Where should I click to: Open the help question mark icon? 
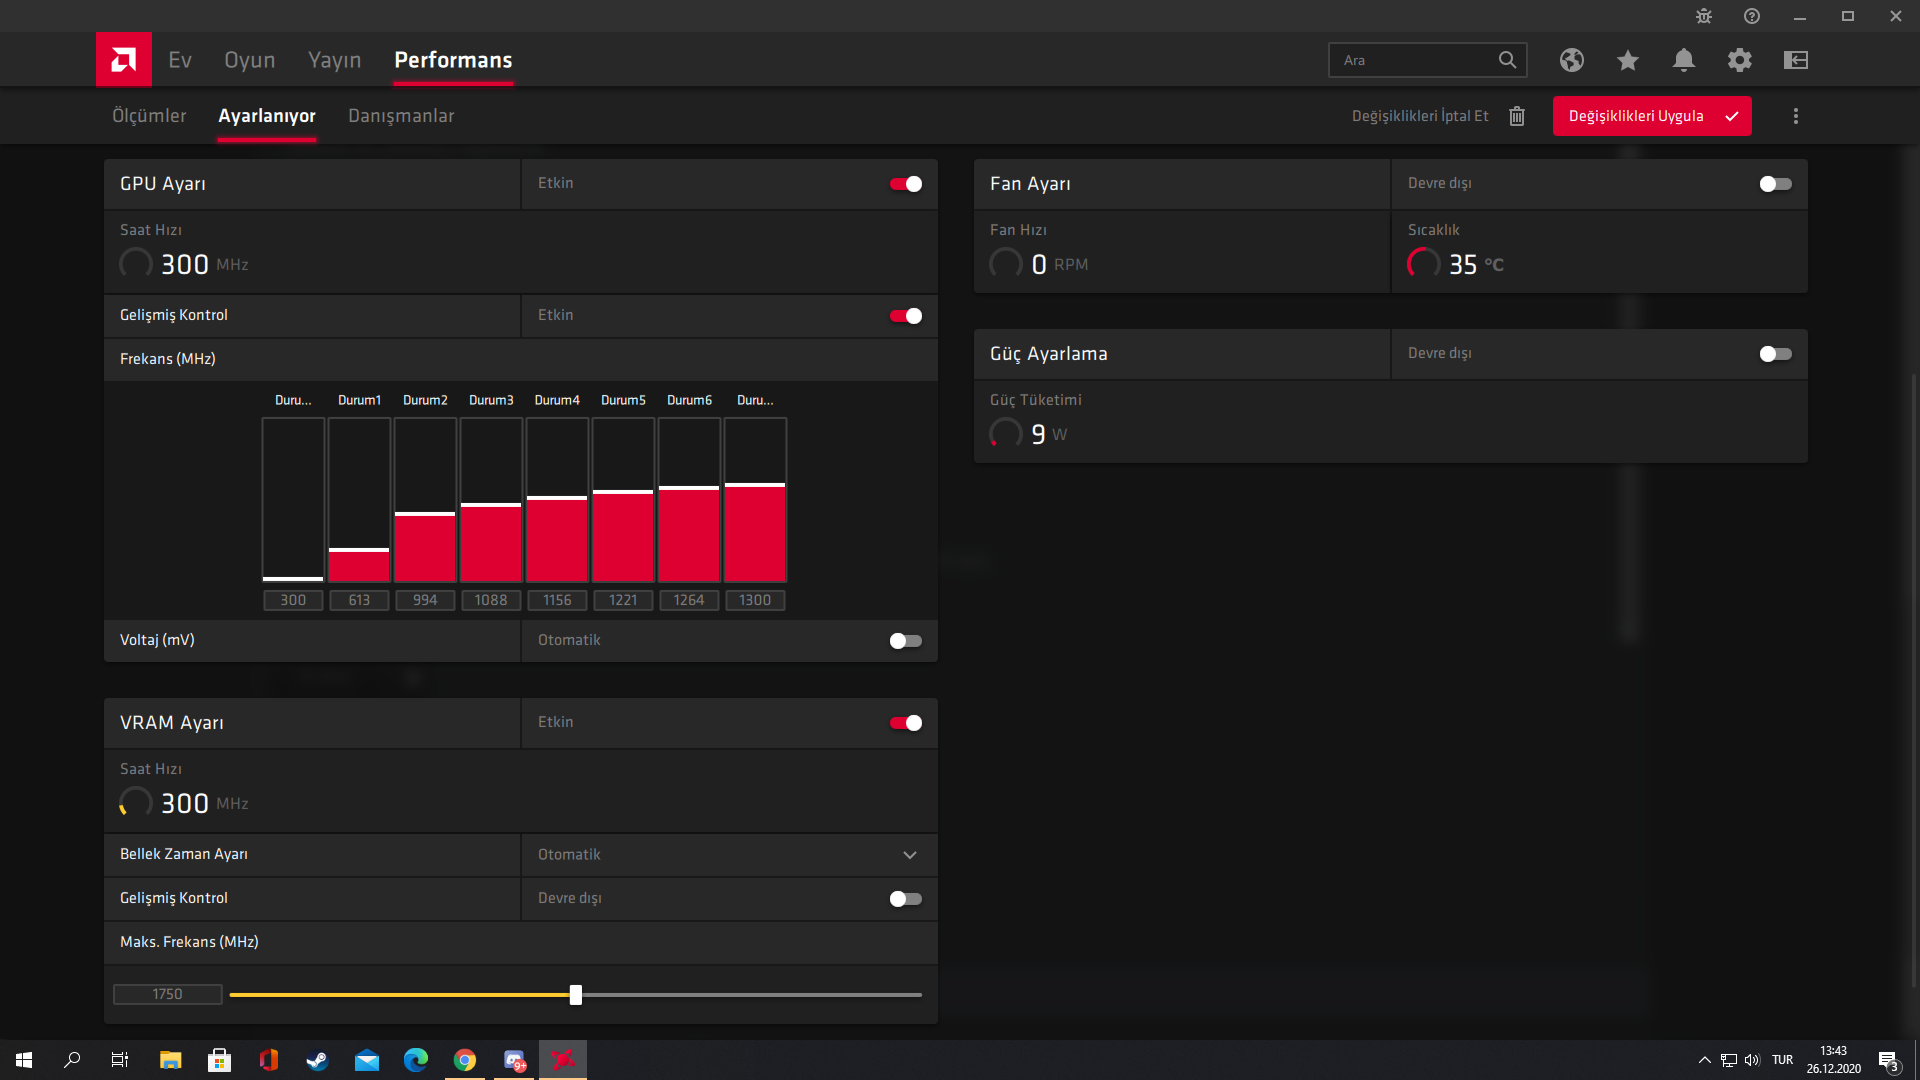click(x=1752, y=16)
